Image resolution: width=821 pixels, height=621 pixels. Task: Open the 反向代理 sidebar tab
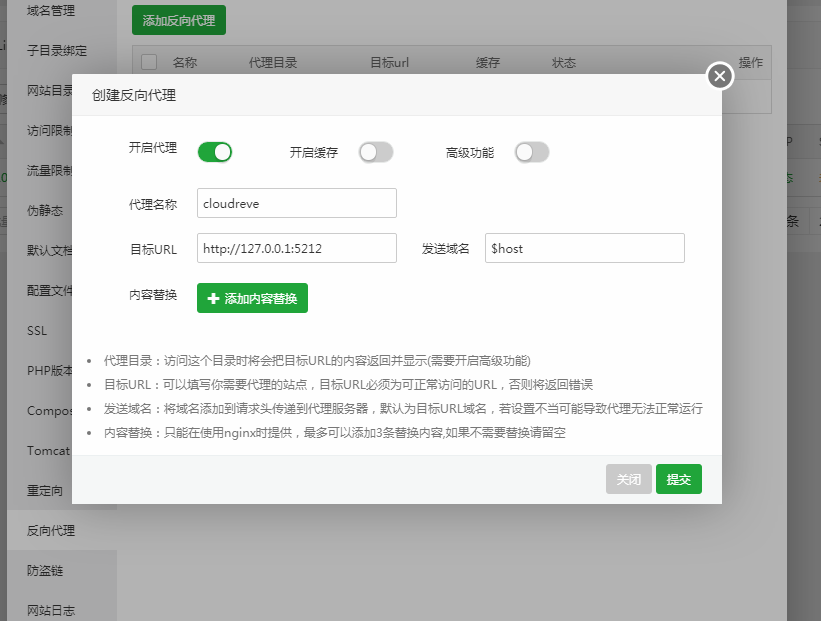(51, 530)
